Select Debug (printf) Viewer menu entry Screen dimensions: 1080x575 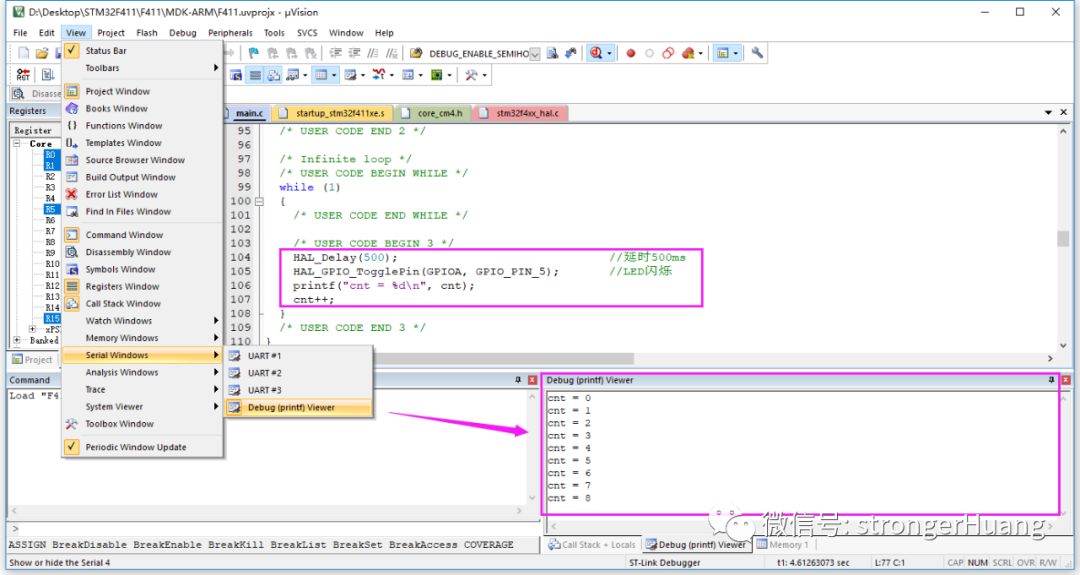pos(291,407)
